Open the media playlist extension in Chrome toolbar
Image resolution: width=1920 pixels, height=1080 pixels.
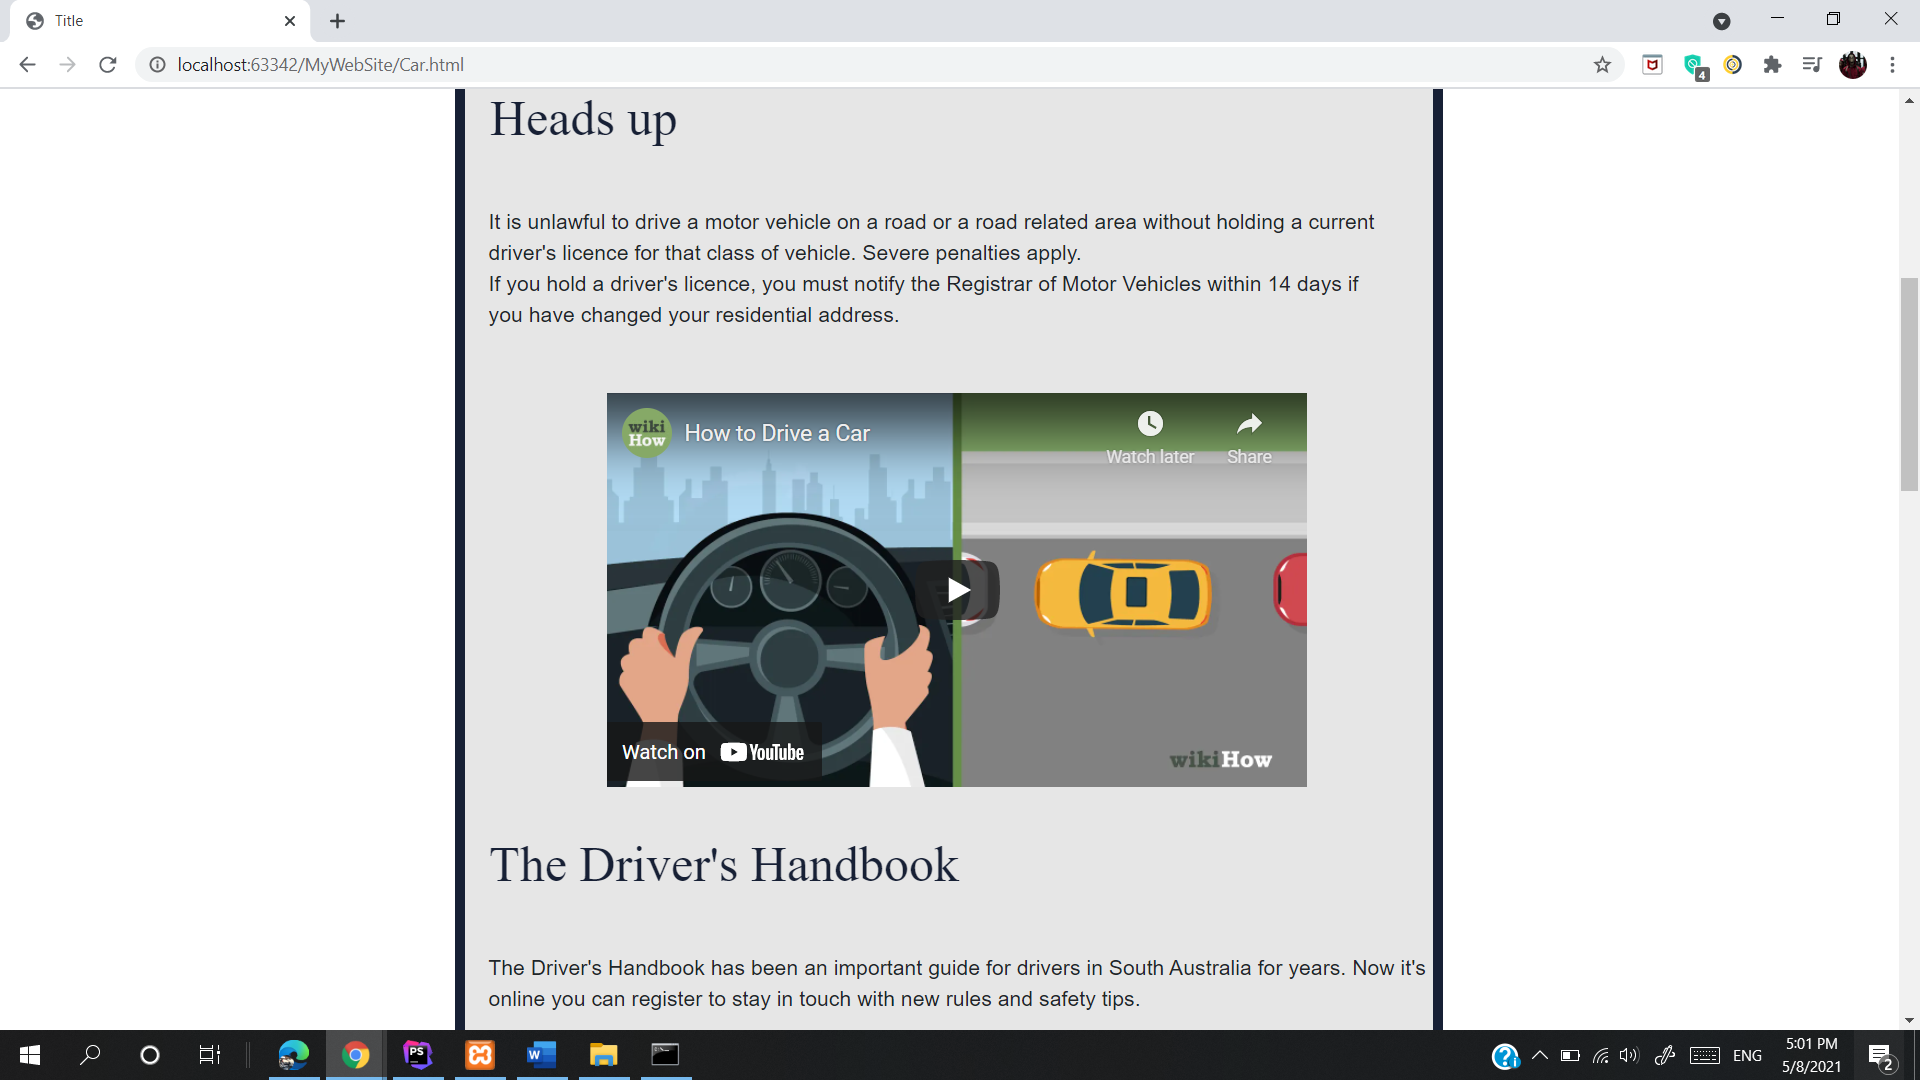[x=1812, y=64]
